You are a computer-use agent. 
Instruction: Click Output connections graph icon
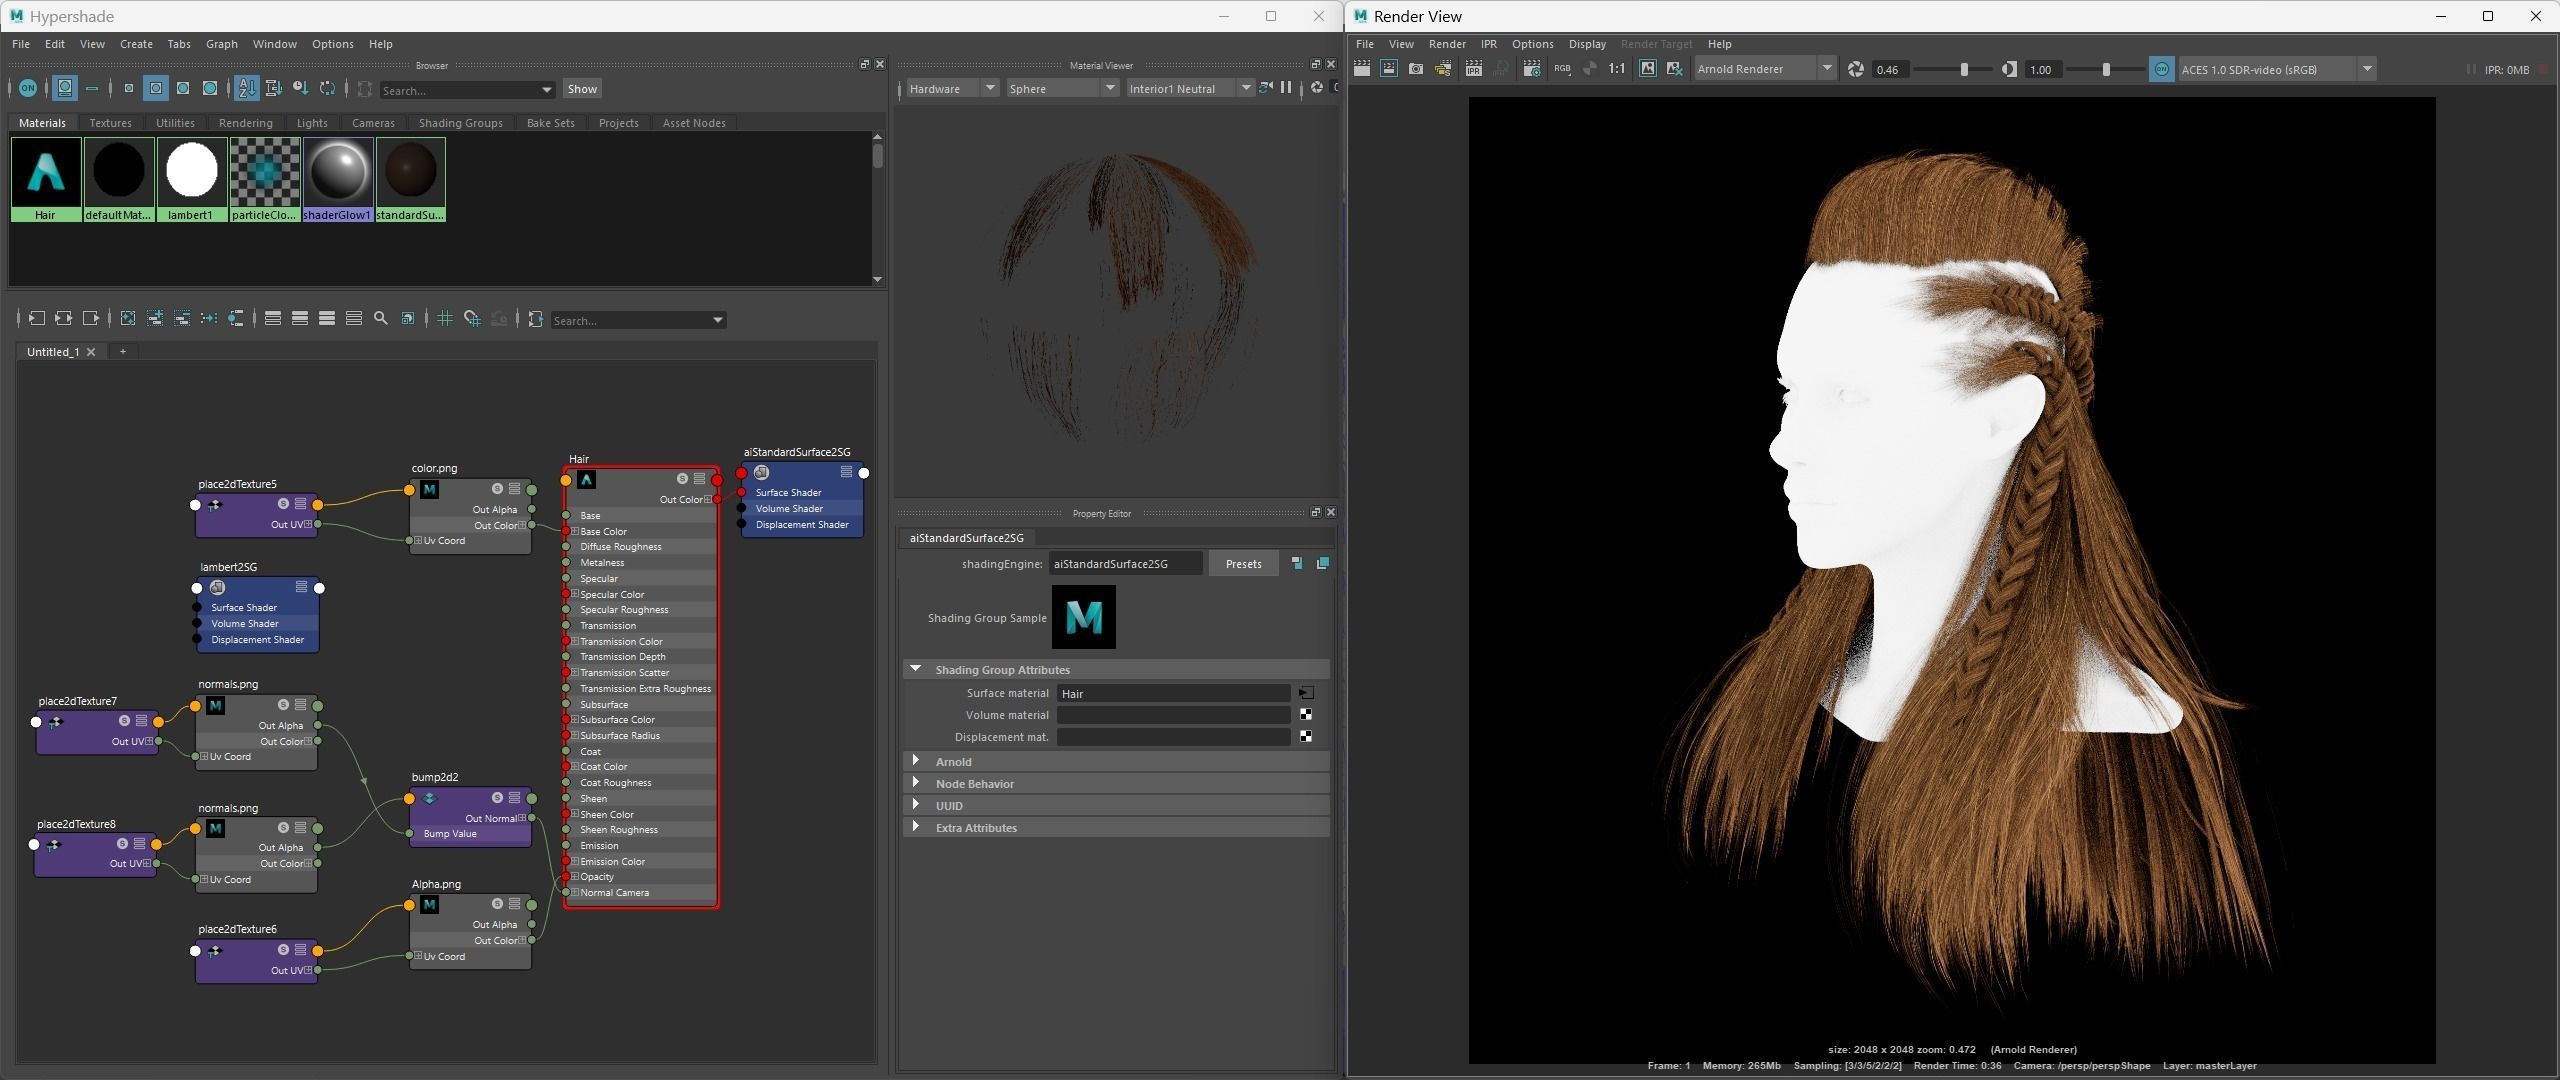(x=90, y=318)
